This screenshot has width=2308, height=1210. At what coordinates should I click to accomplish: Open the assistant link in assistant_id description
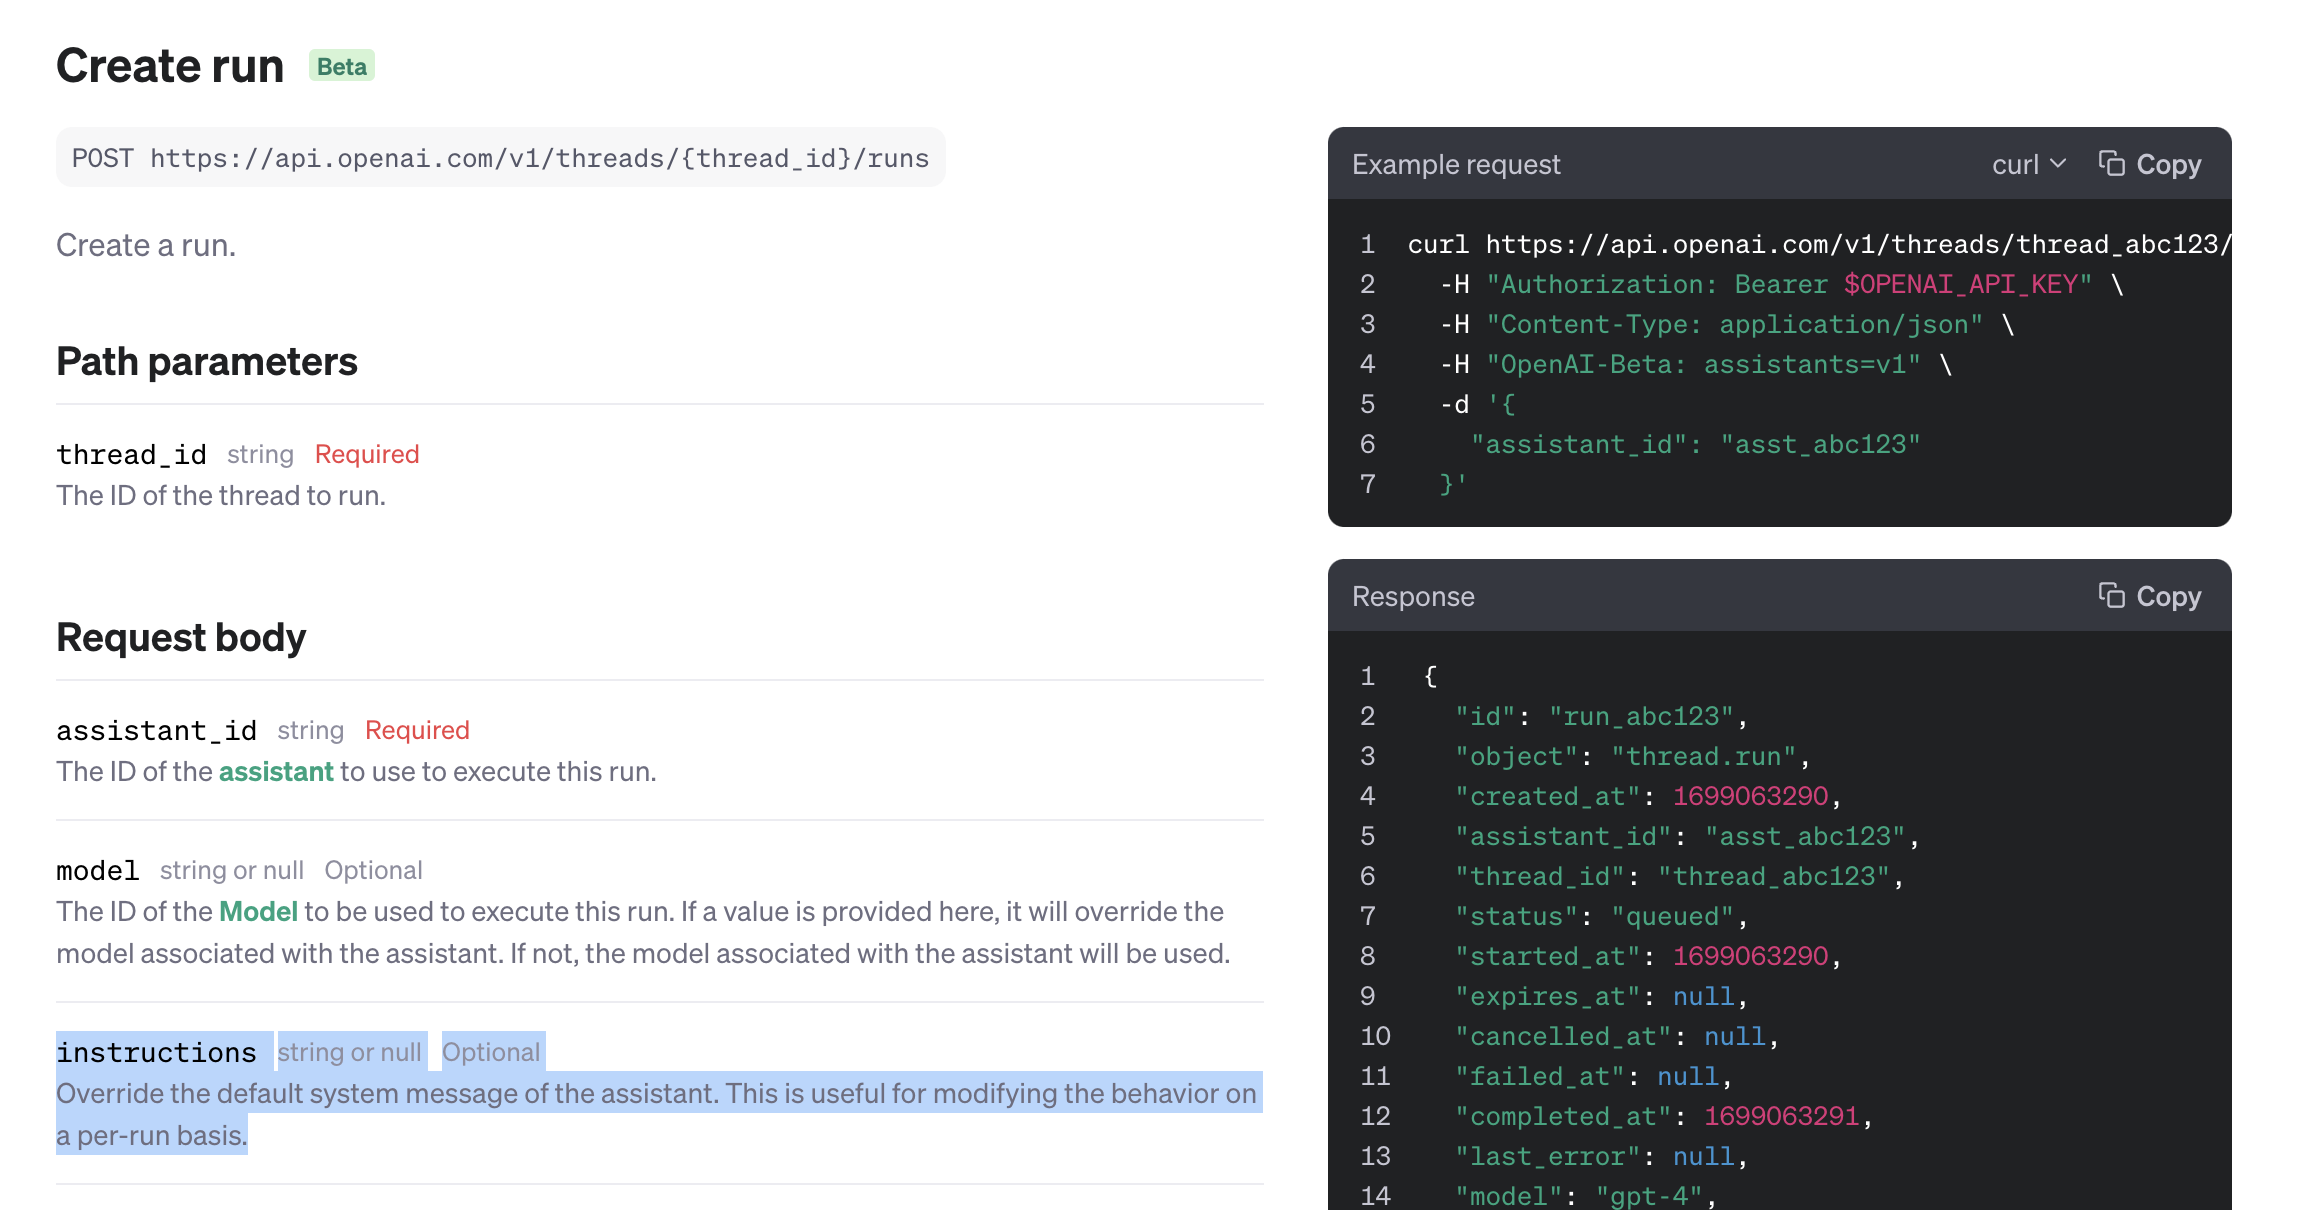[x=276, y=772]
